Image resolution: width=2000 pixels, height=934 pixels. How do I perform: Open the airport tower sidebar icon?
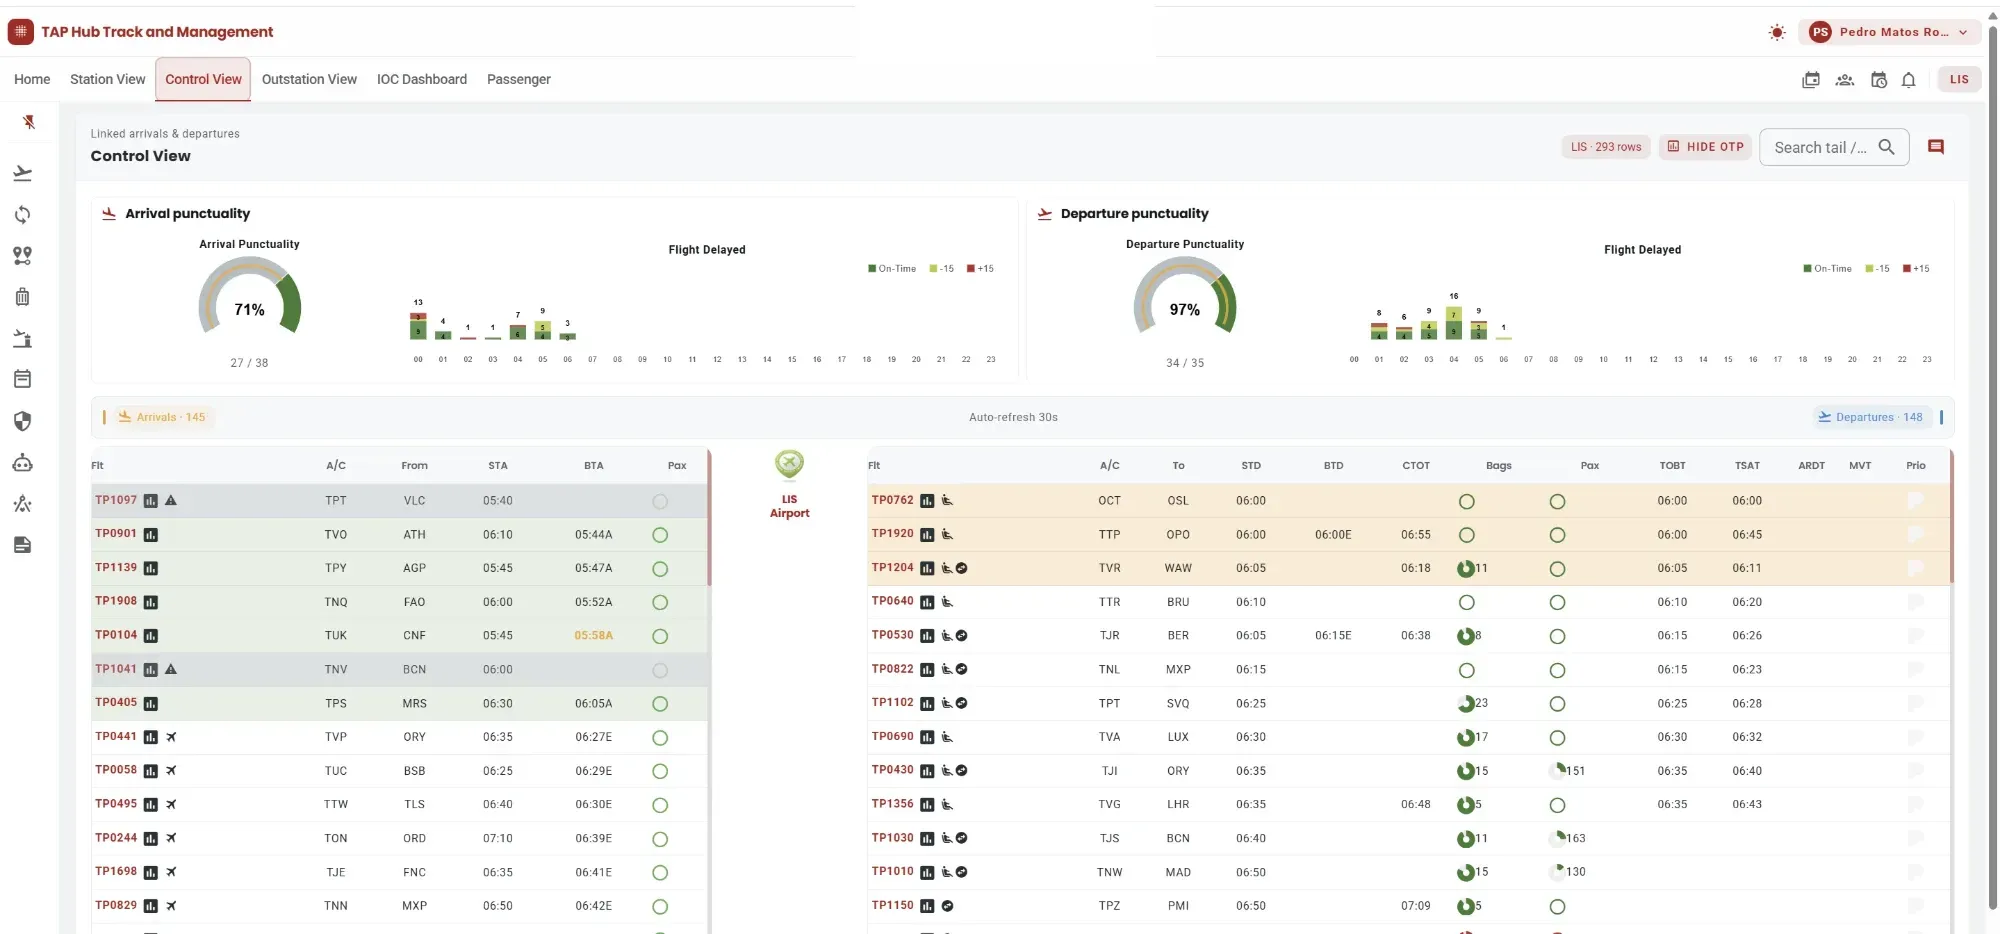[x=23, y=338]
